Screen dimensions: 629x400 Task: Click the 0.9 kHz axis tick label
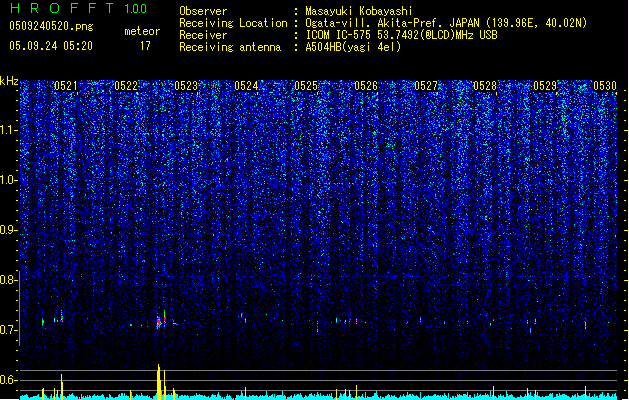point(9,230)
